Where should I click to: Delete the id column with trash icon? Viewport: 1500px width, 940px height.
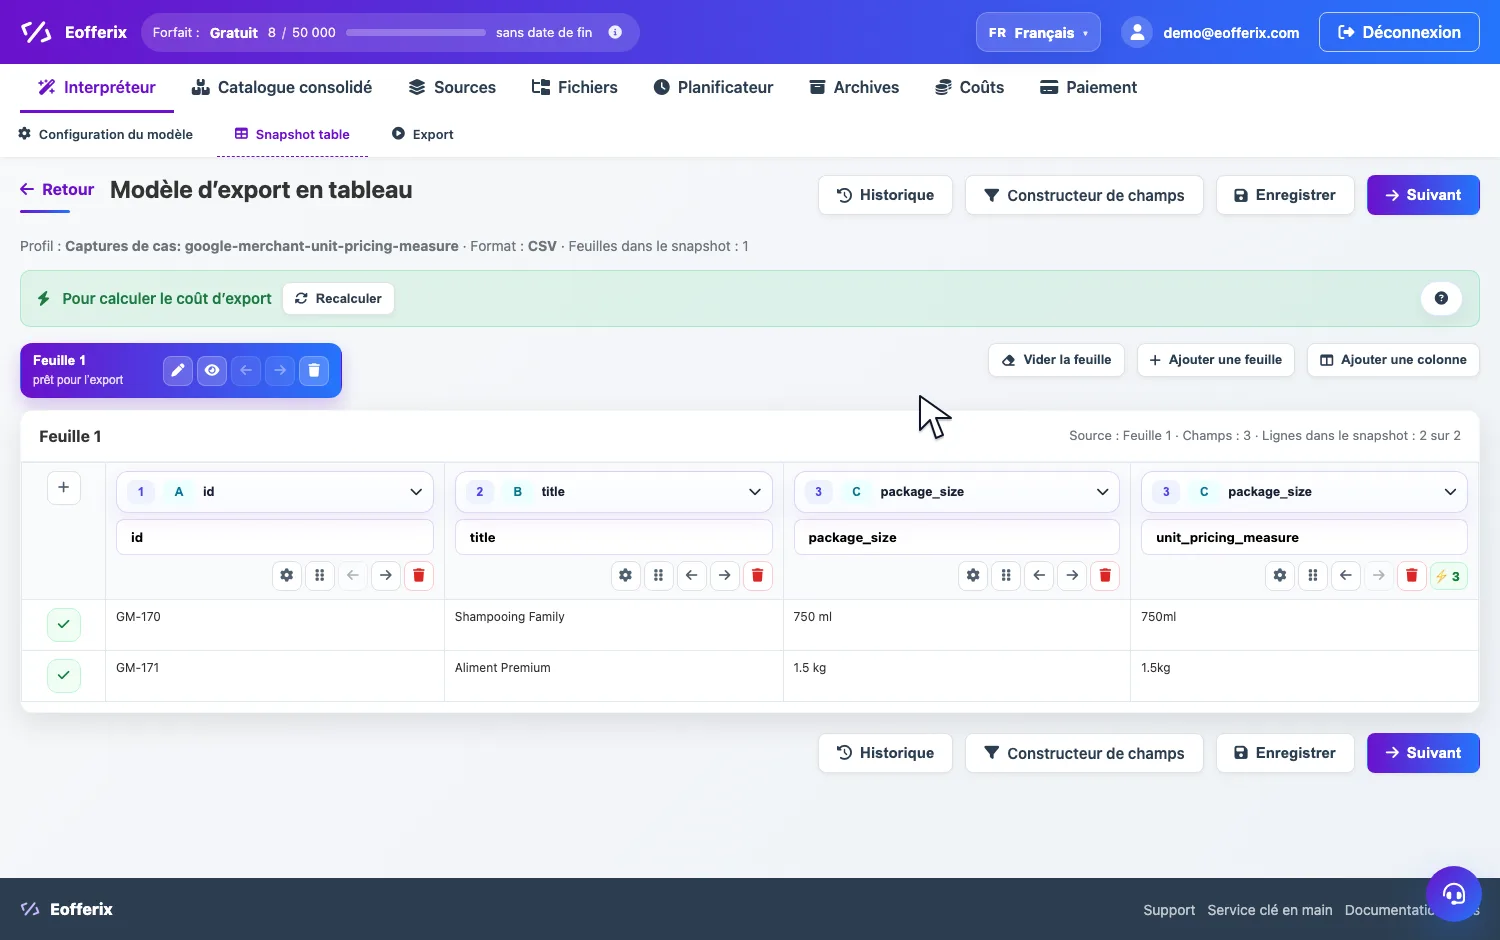(419, 575)
